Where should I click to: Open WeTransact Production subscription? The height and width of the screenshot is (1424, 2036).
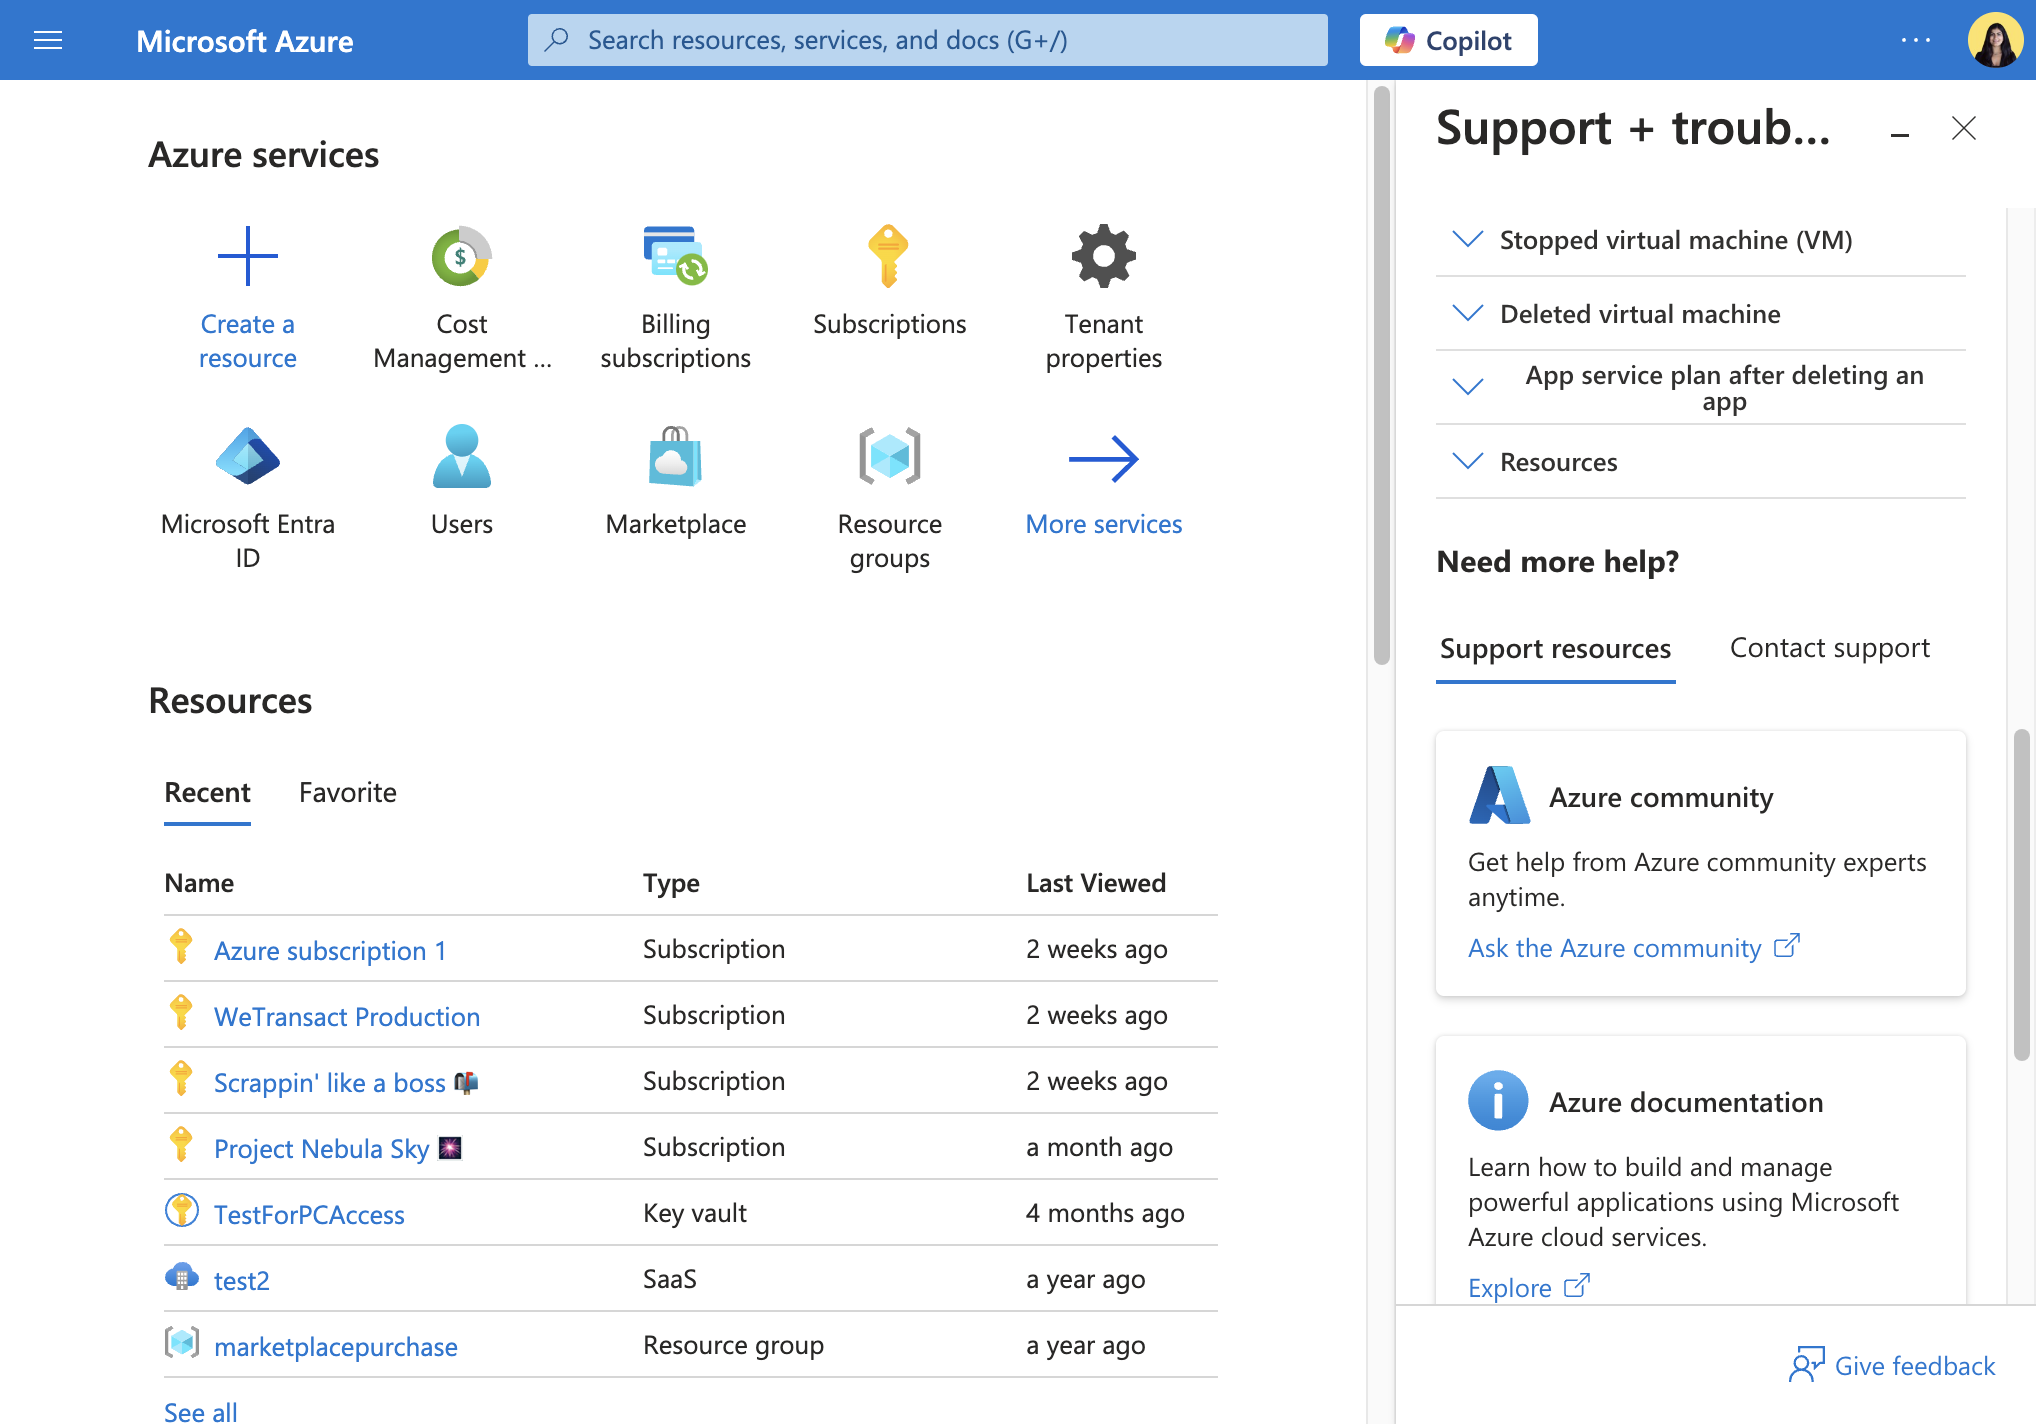click(346, 1016)
